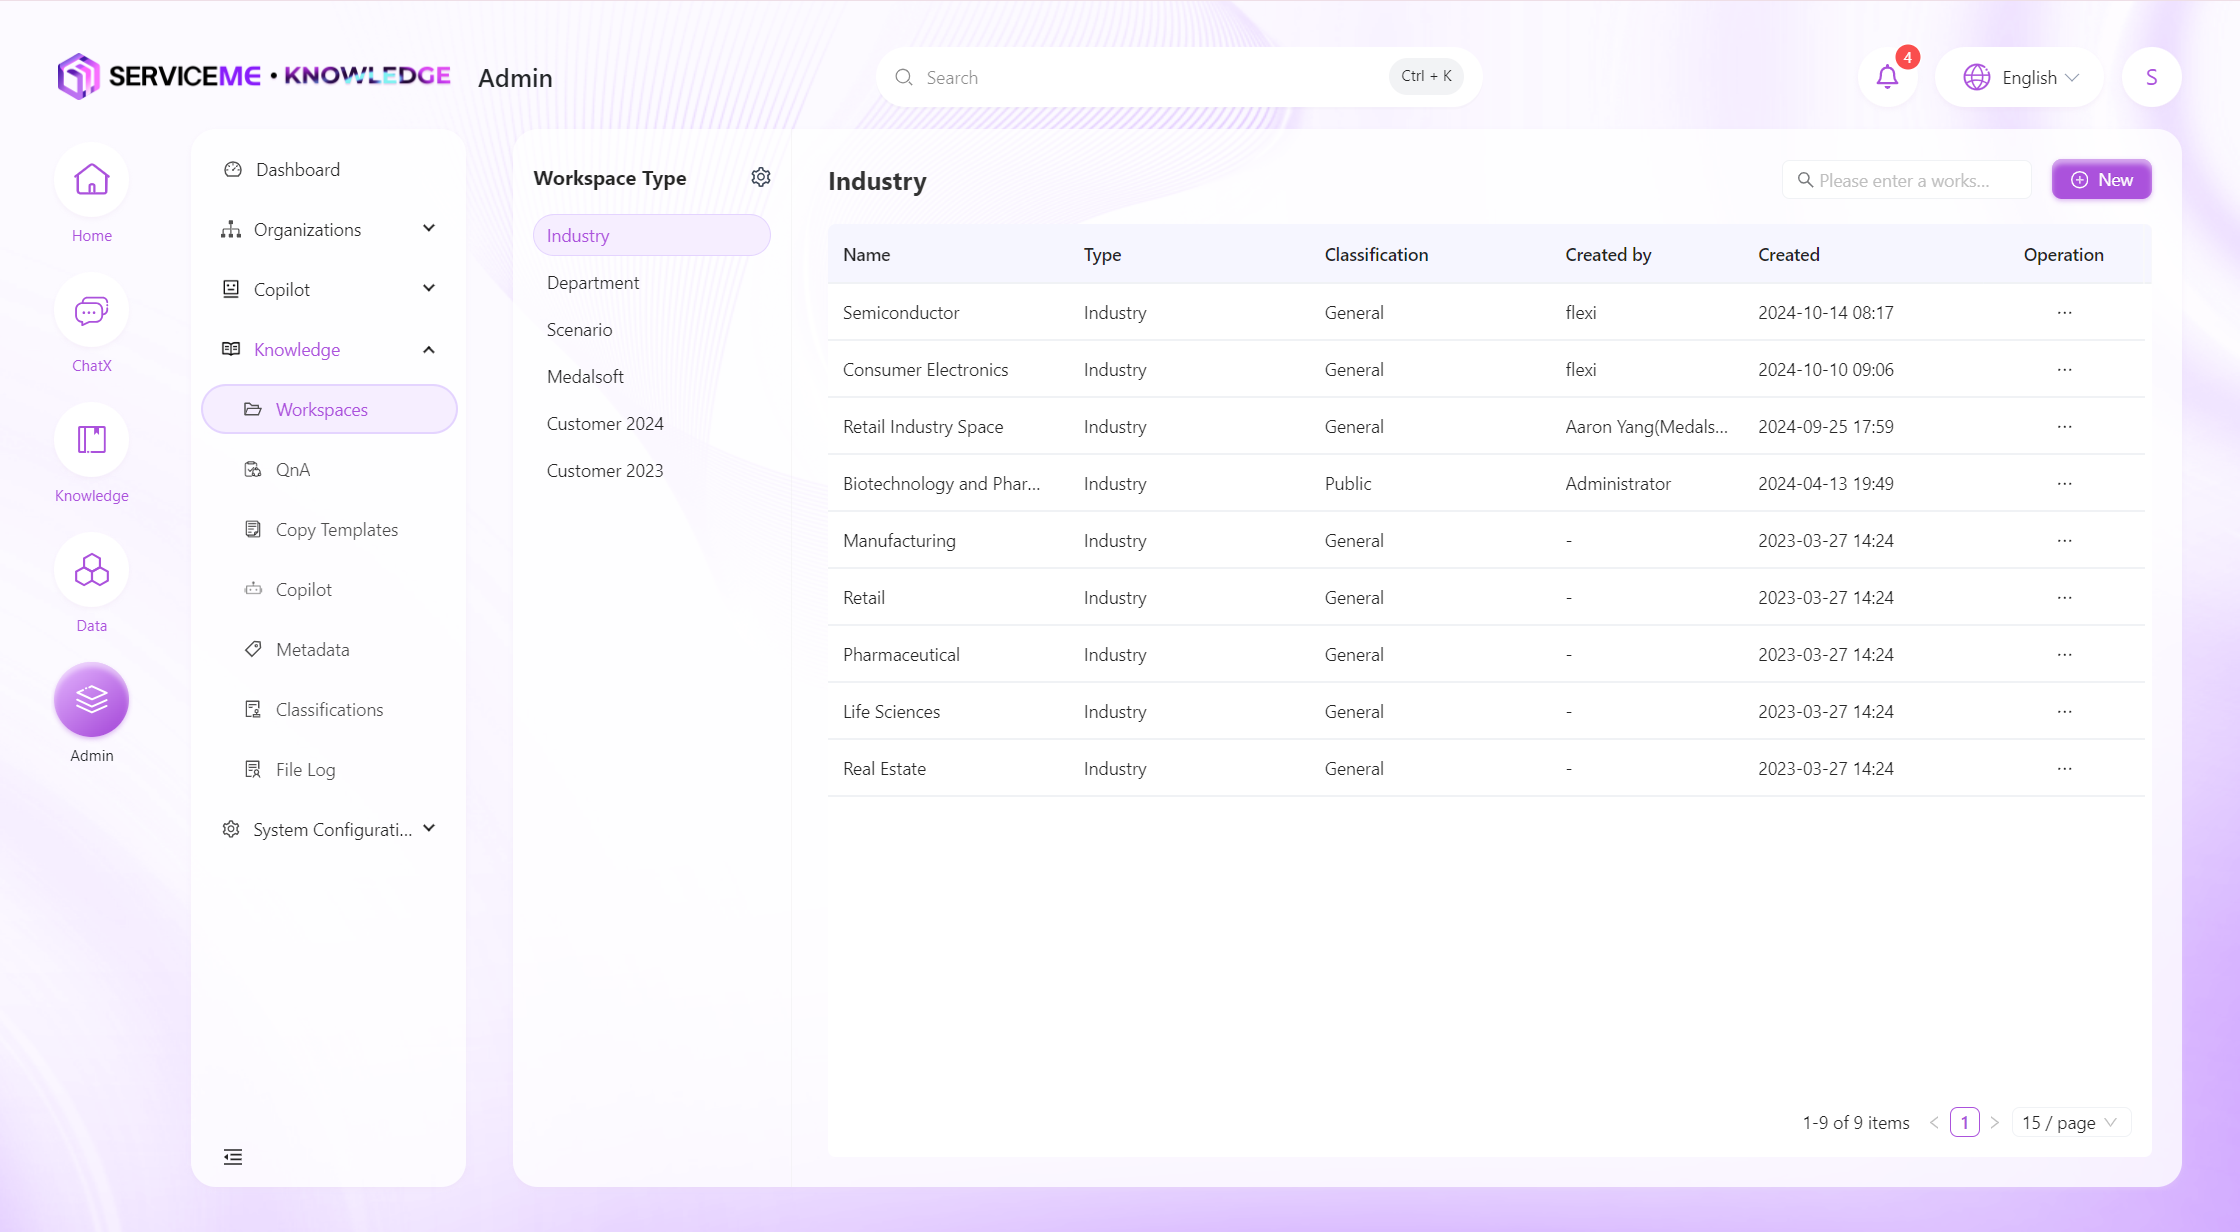Collapse the sidebar menu icon at the bottom
Screen dimensions: 2240x1232
click(233, 1157)
